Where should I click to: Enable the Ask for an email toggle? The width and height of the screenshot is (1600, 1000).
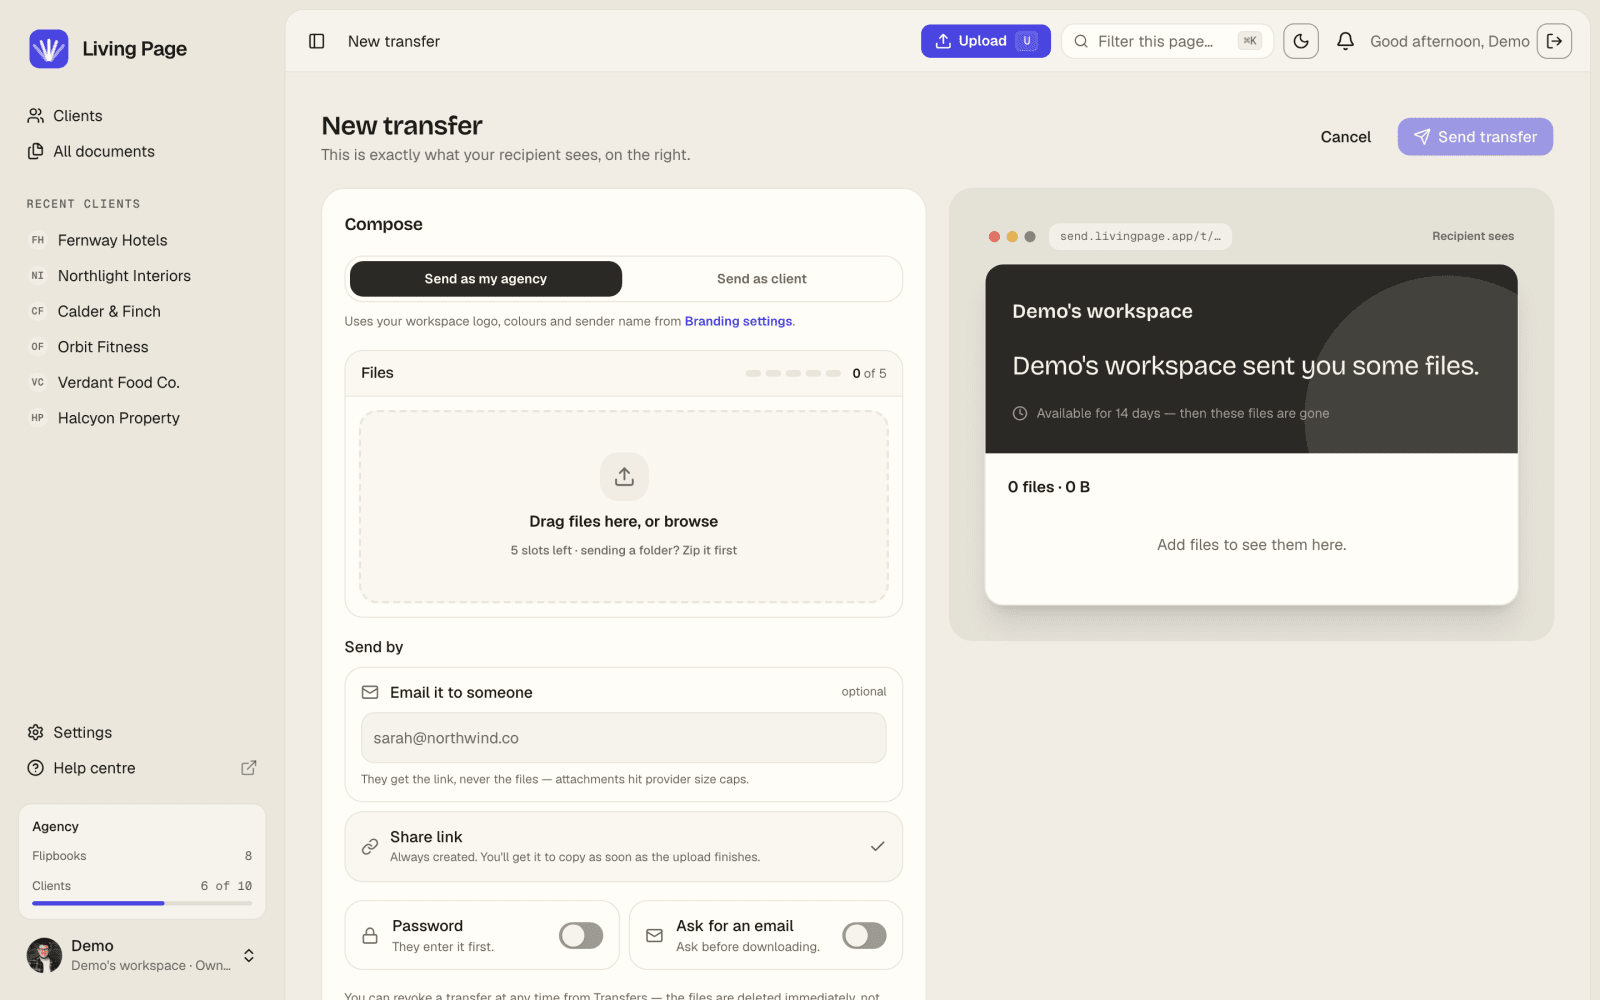coord(864,935)
